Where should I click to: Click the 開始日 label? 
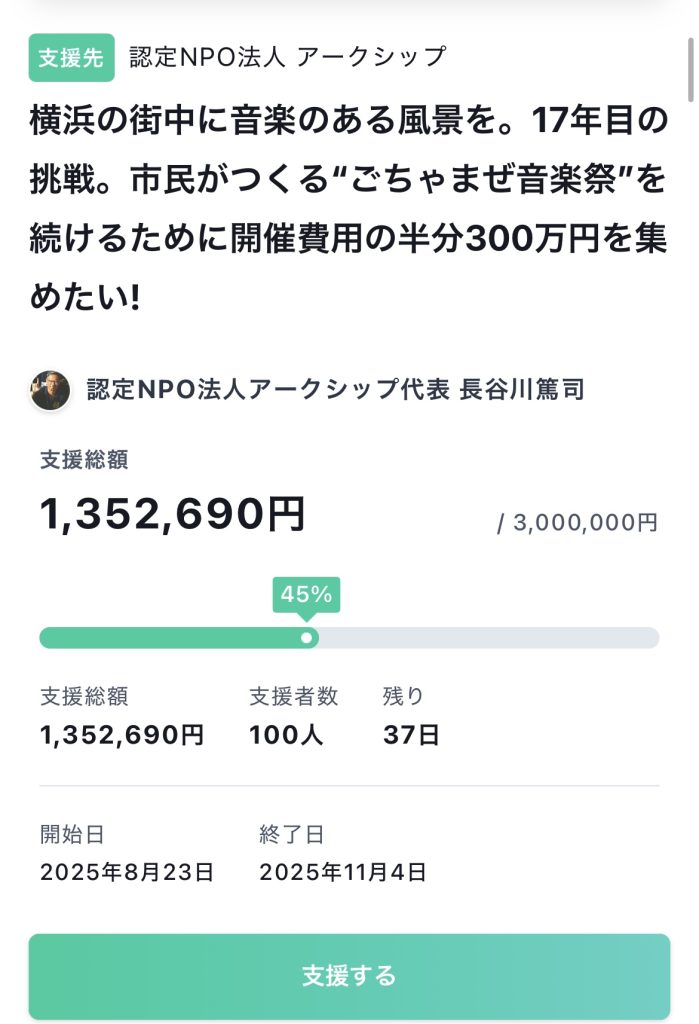click(72, 834)
